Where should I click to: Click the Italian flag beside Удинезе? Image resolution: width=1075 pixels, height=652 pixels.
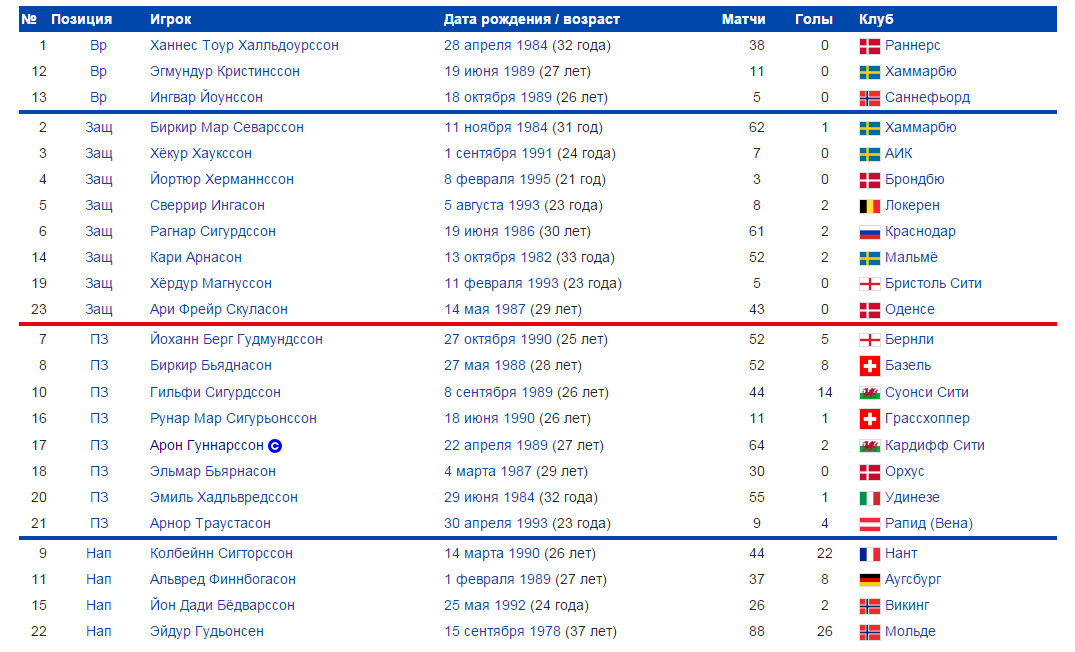tap(869, 498)
